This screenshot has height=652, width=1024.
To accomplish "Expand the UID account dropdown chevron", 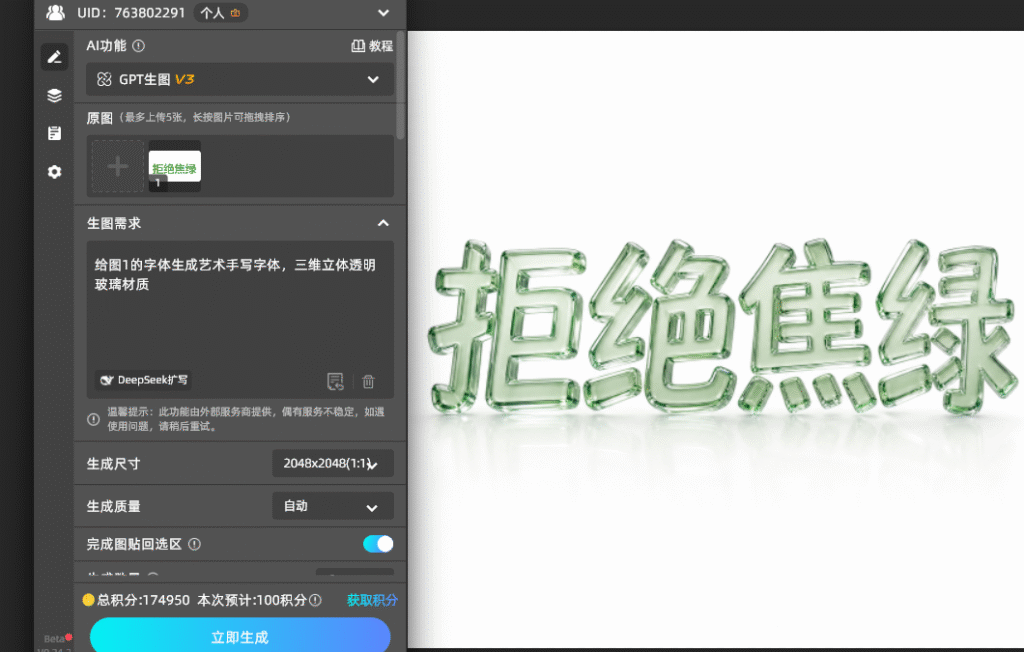I will coord(383,12).
